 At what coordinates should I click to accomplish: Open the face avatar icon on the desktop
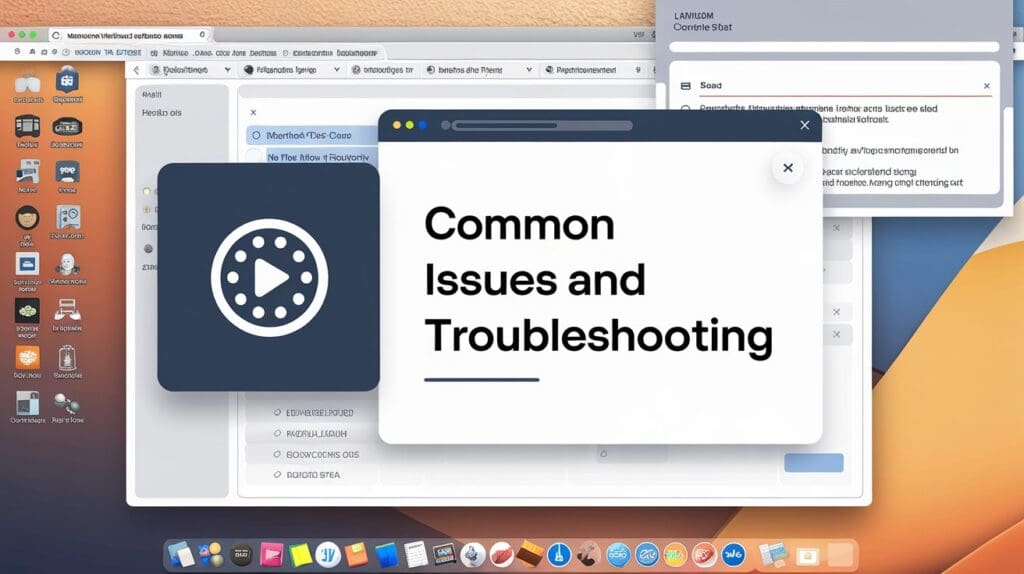27,217
